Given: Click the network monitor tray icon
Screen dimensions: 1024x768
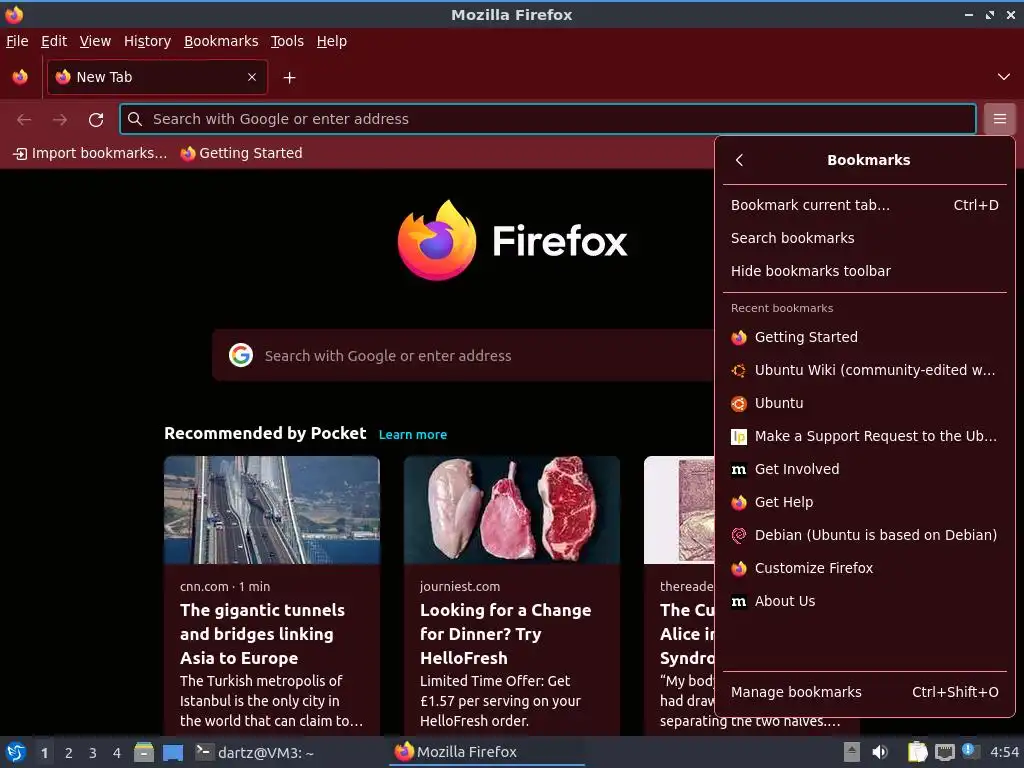Looking at the screenshot, I should (x=945, y=752).
